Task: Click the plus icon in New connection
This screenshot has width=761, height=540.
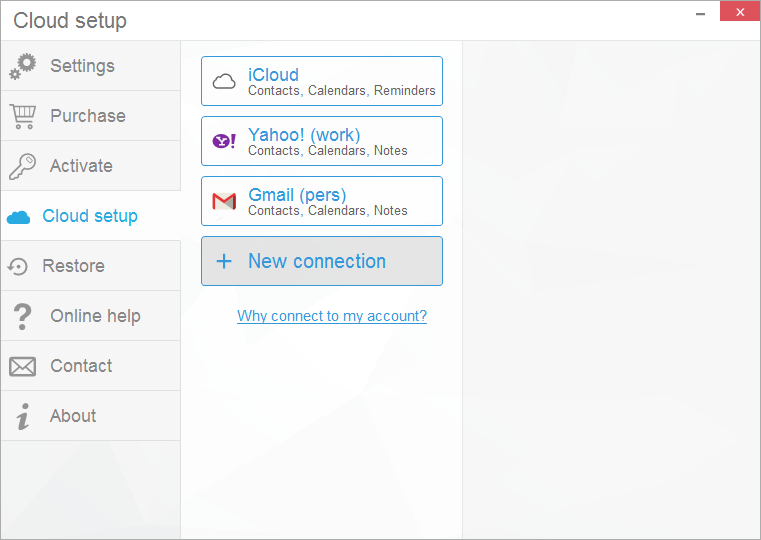Action: click(224, 261)
